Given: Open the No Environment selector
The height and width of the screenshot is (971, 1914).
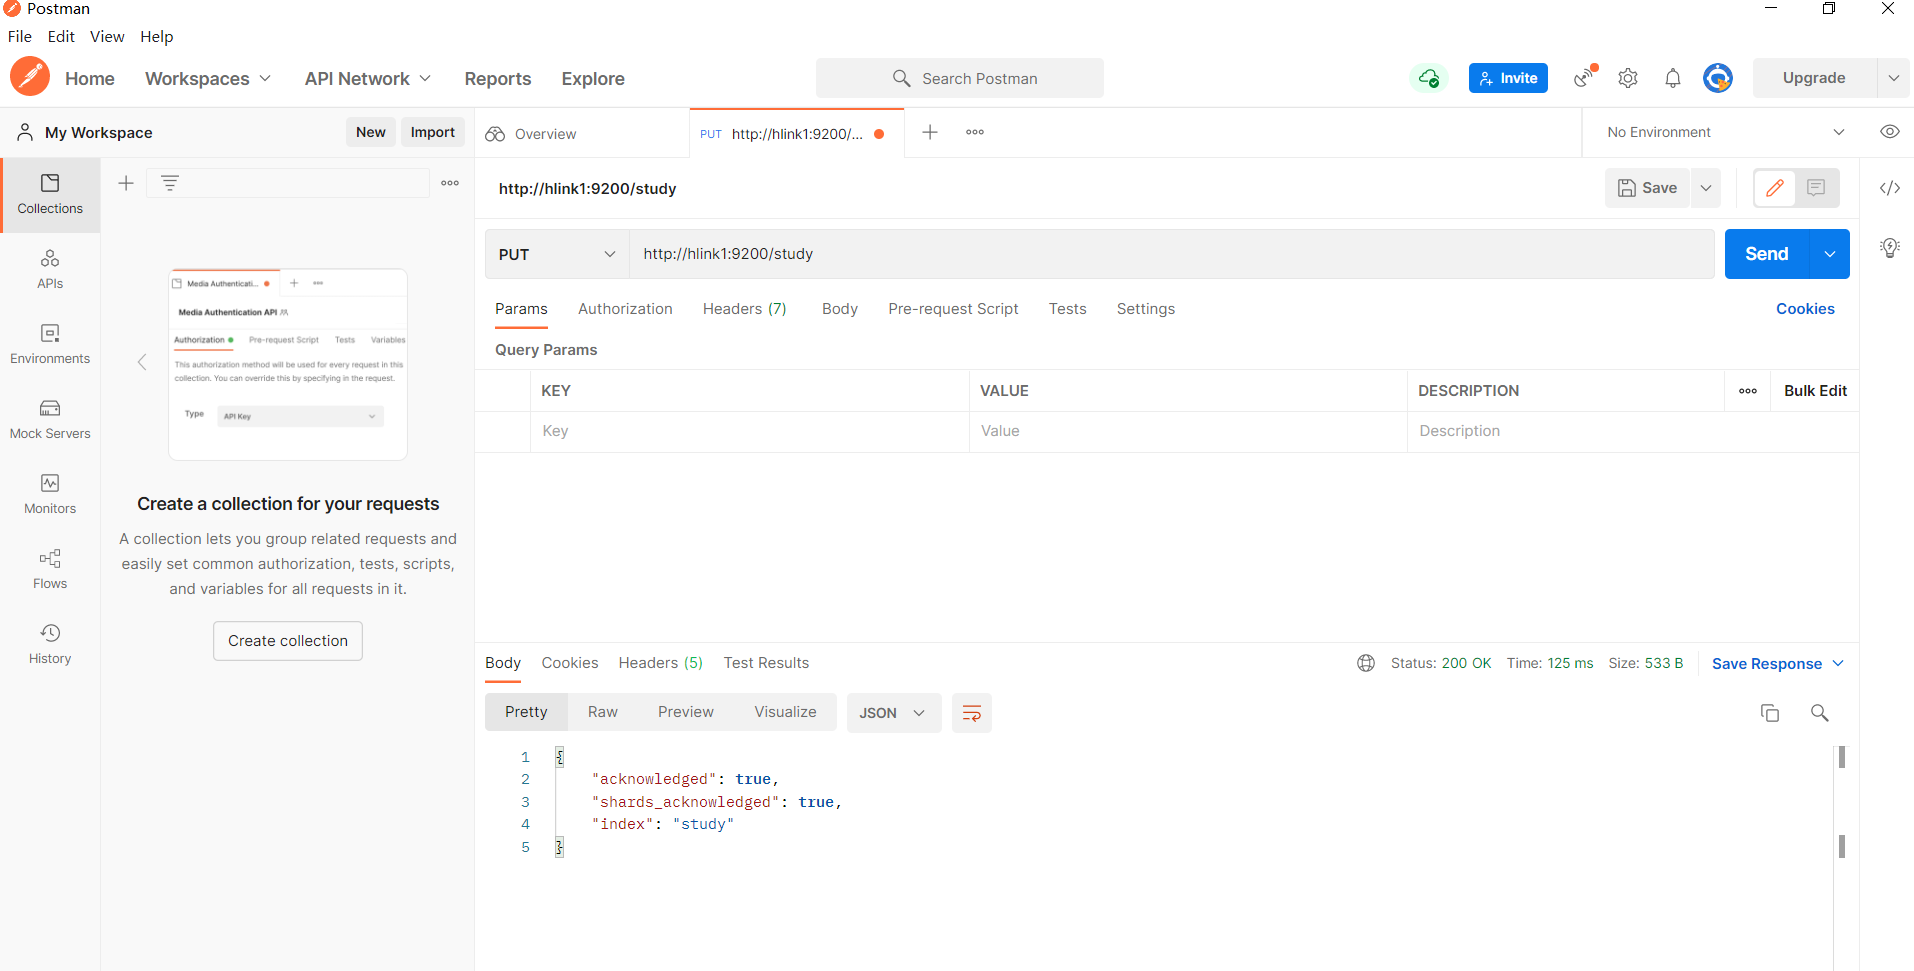Looking at the screenshot, I should click(x=1722, y=131).
